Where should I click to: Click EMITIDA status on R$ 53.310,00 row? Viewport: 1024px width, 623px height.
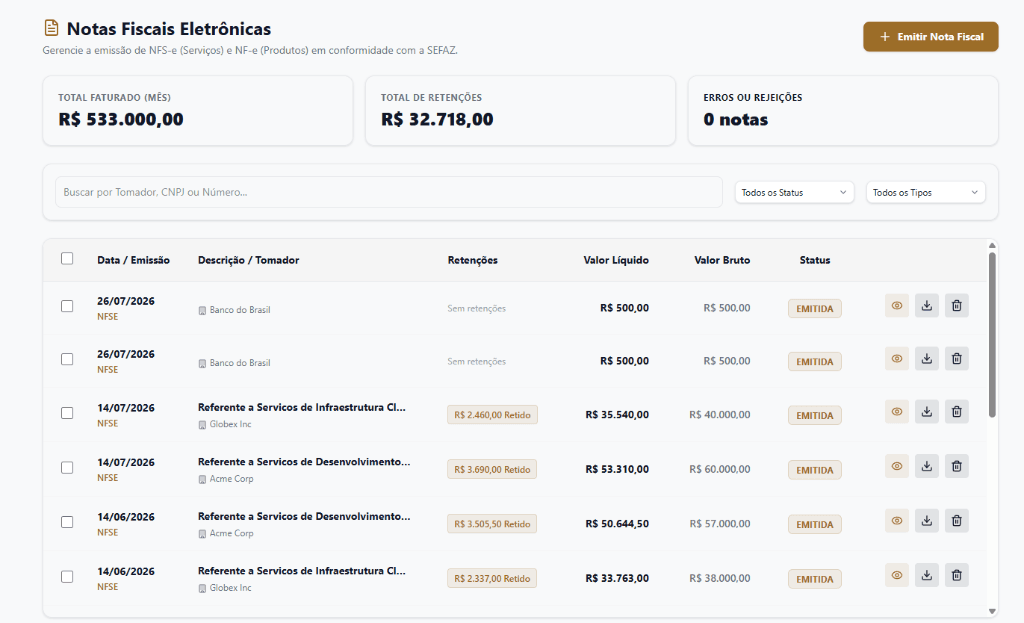point(814,470)
